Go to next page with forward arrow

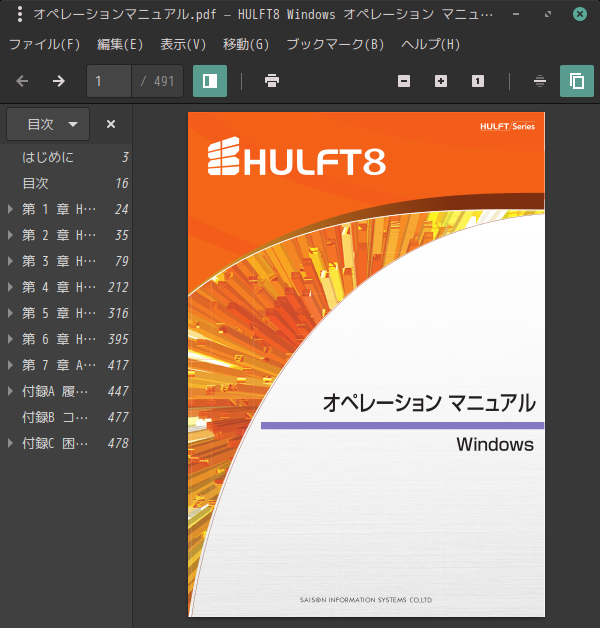point(58,81)
